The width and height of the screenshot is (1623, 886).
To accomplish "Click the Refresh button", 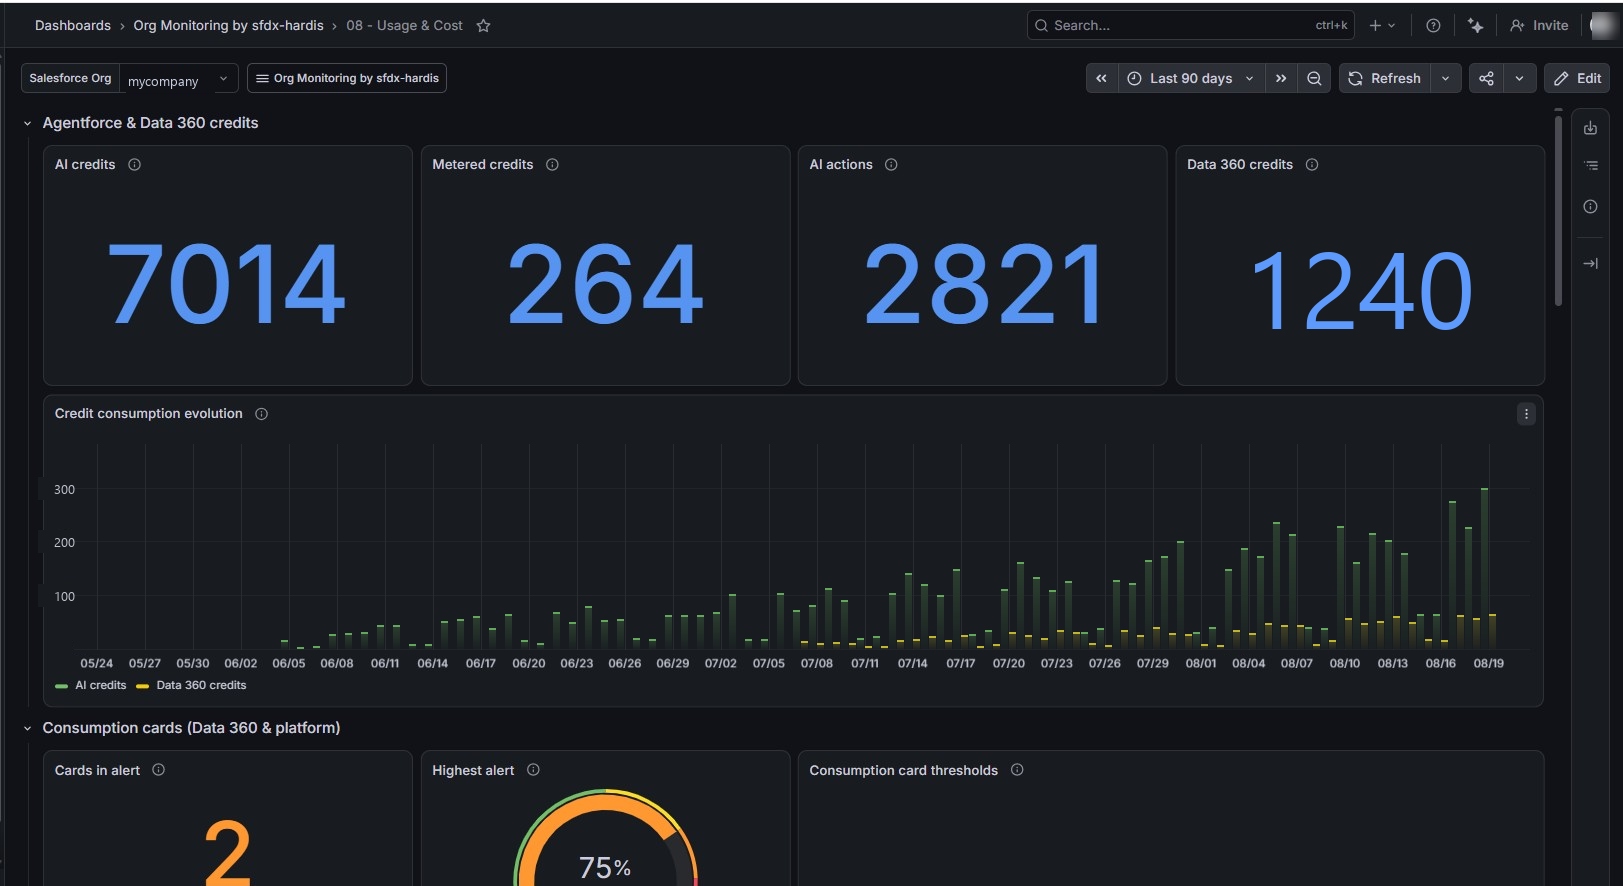I will click(x=1385, y=78).
